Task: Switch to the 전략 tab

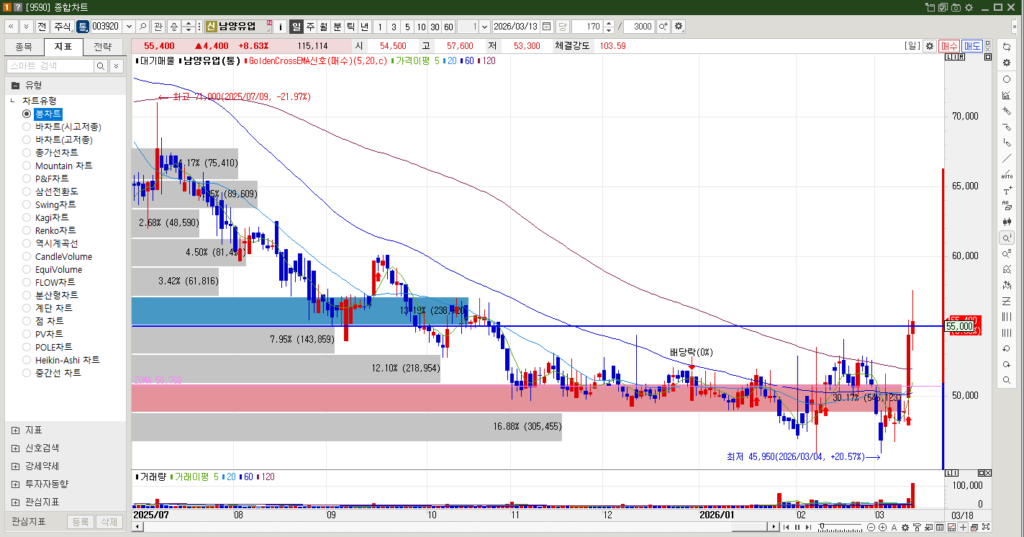Action: click(103, 46)
